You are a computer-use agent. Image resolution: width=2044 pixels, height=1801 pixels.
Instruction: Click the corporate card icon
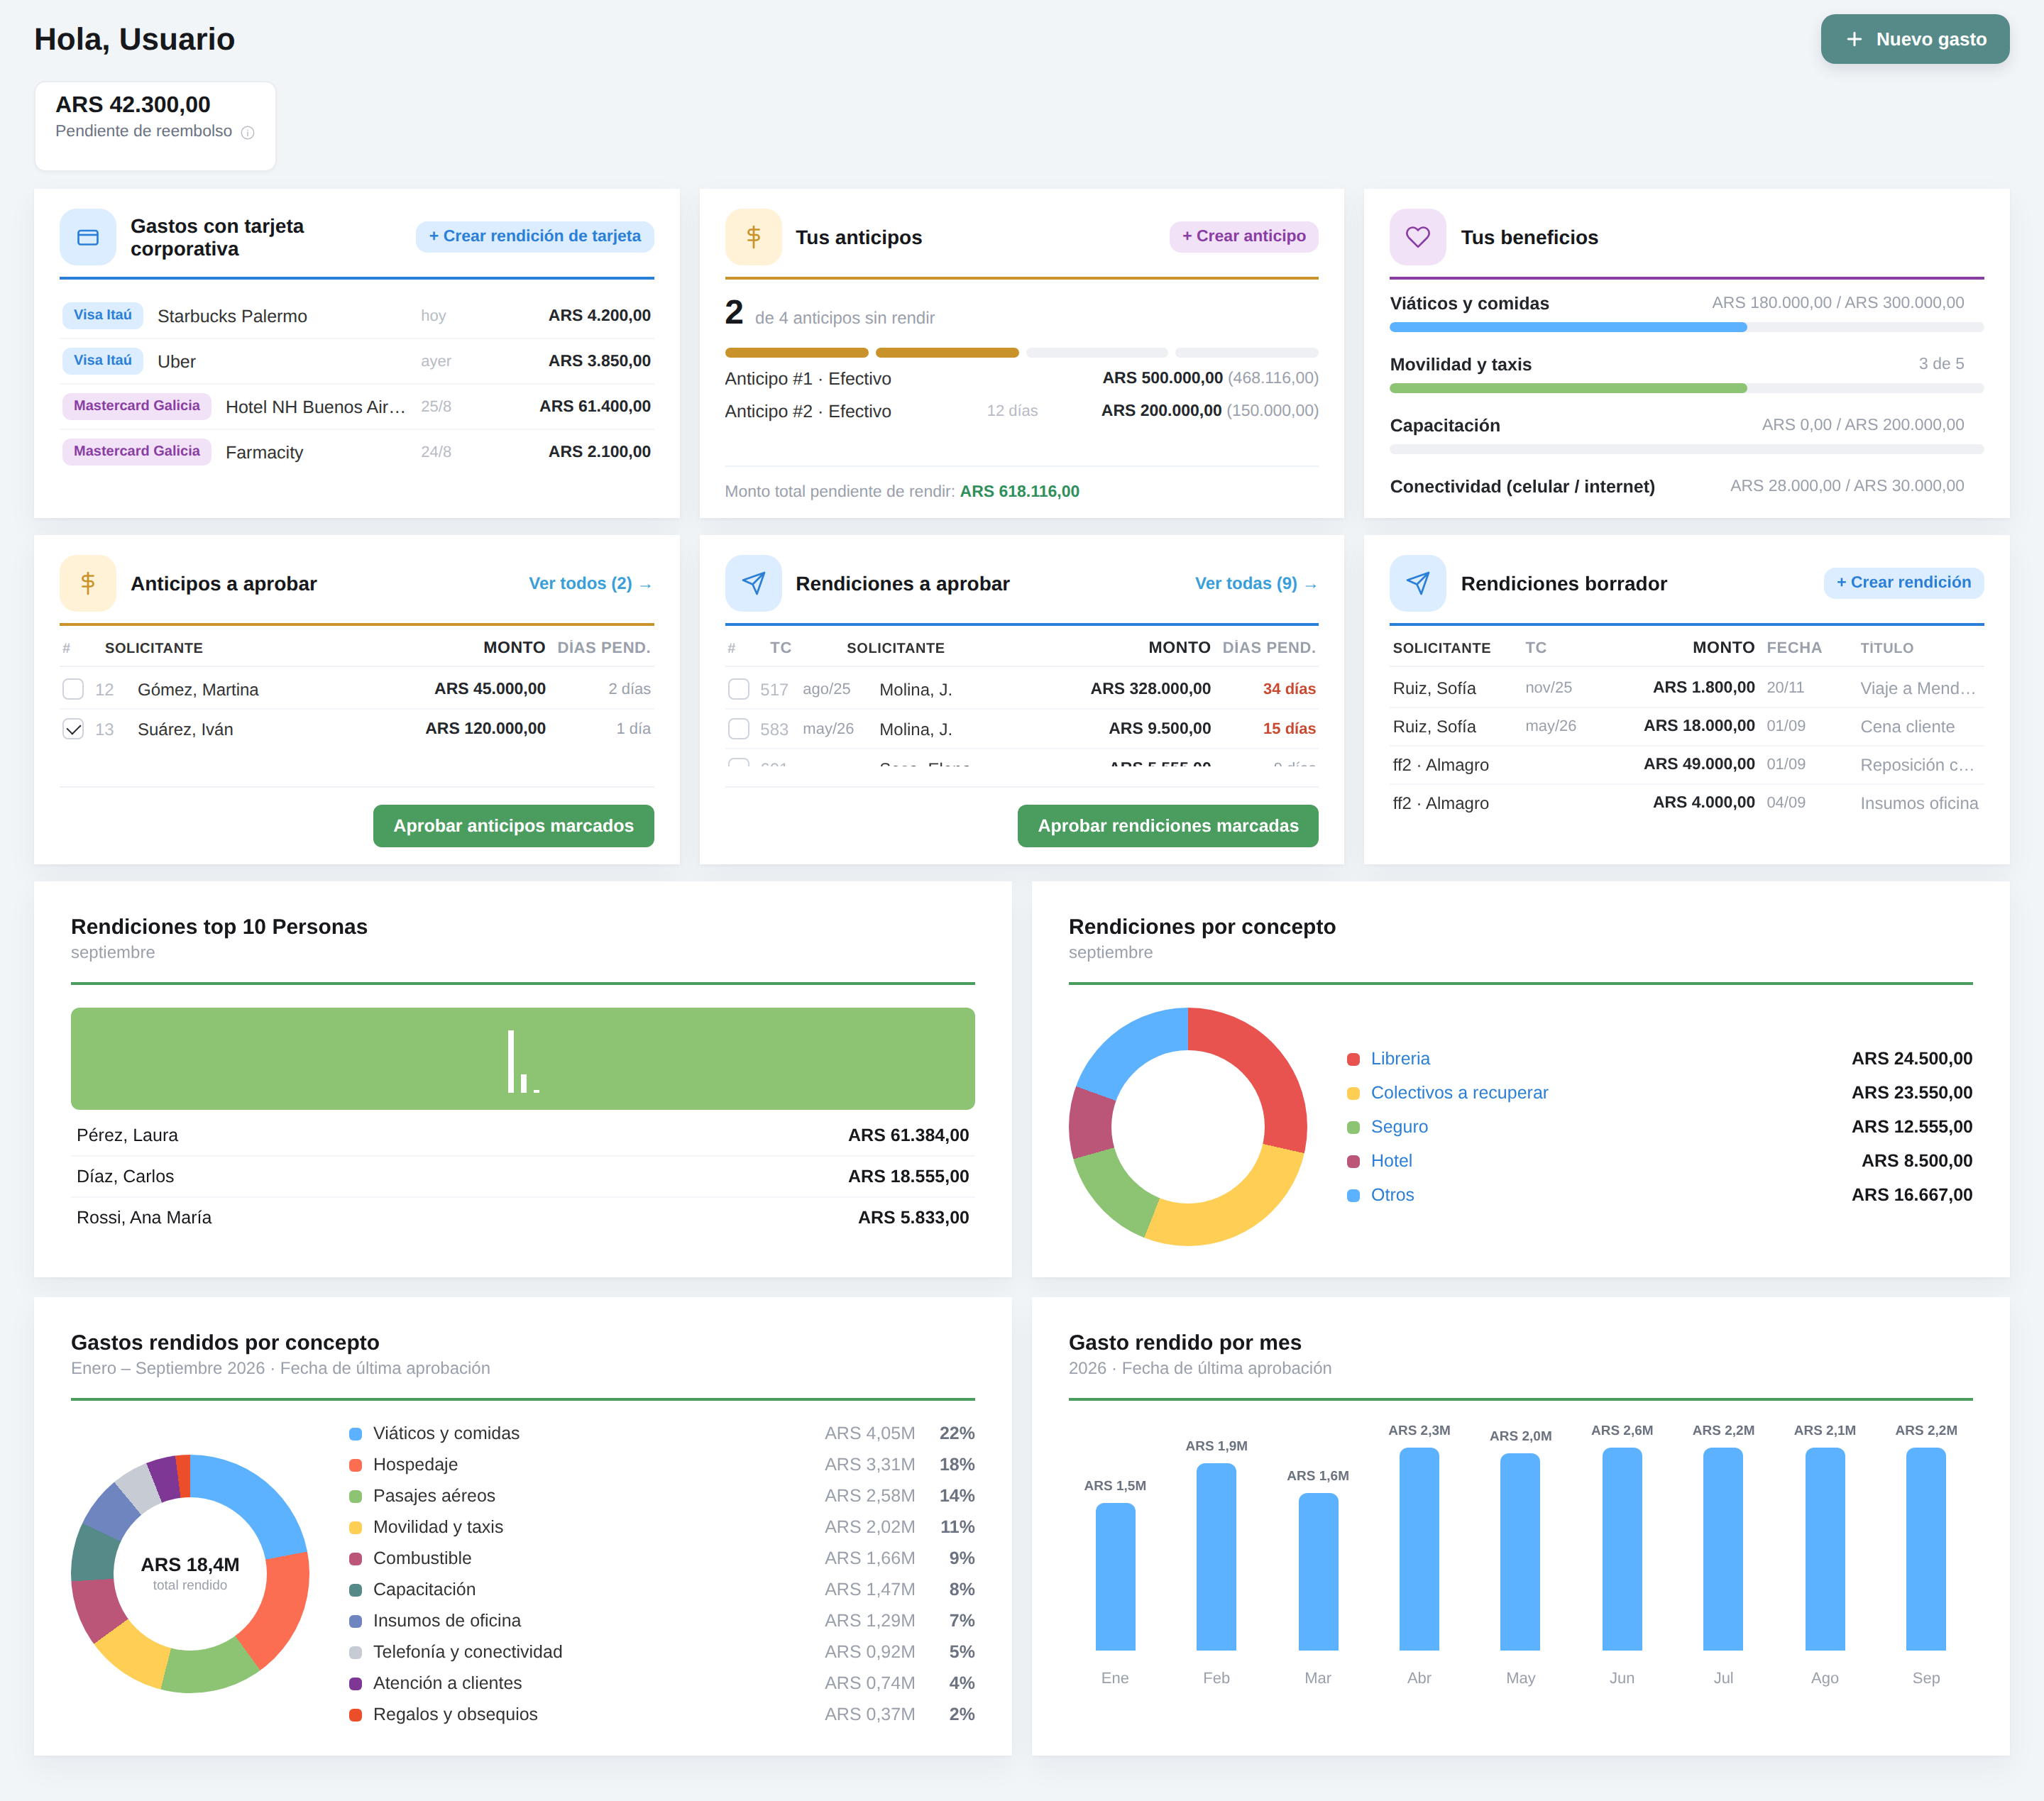click(88, 237)
